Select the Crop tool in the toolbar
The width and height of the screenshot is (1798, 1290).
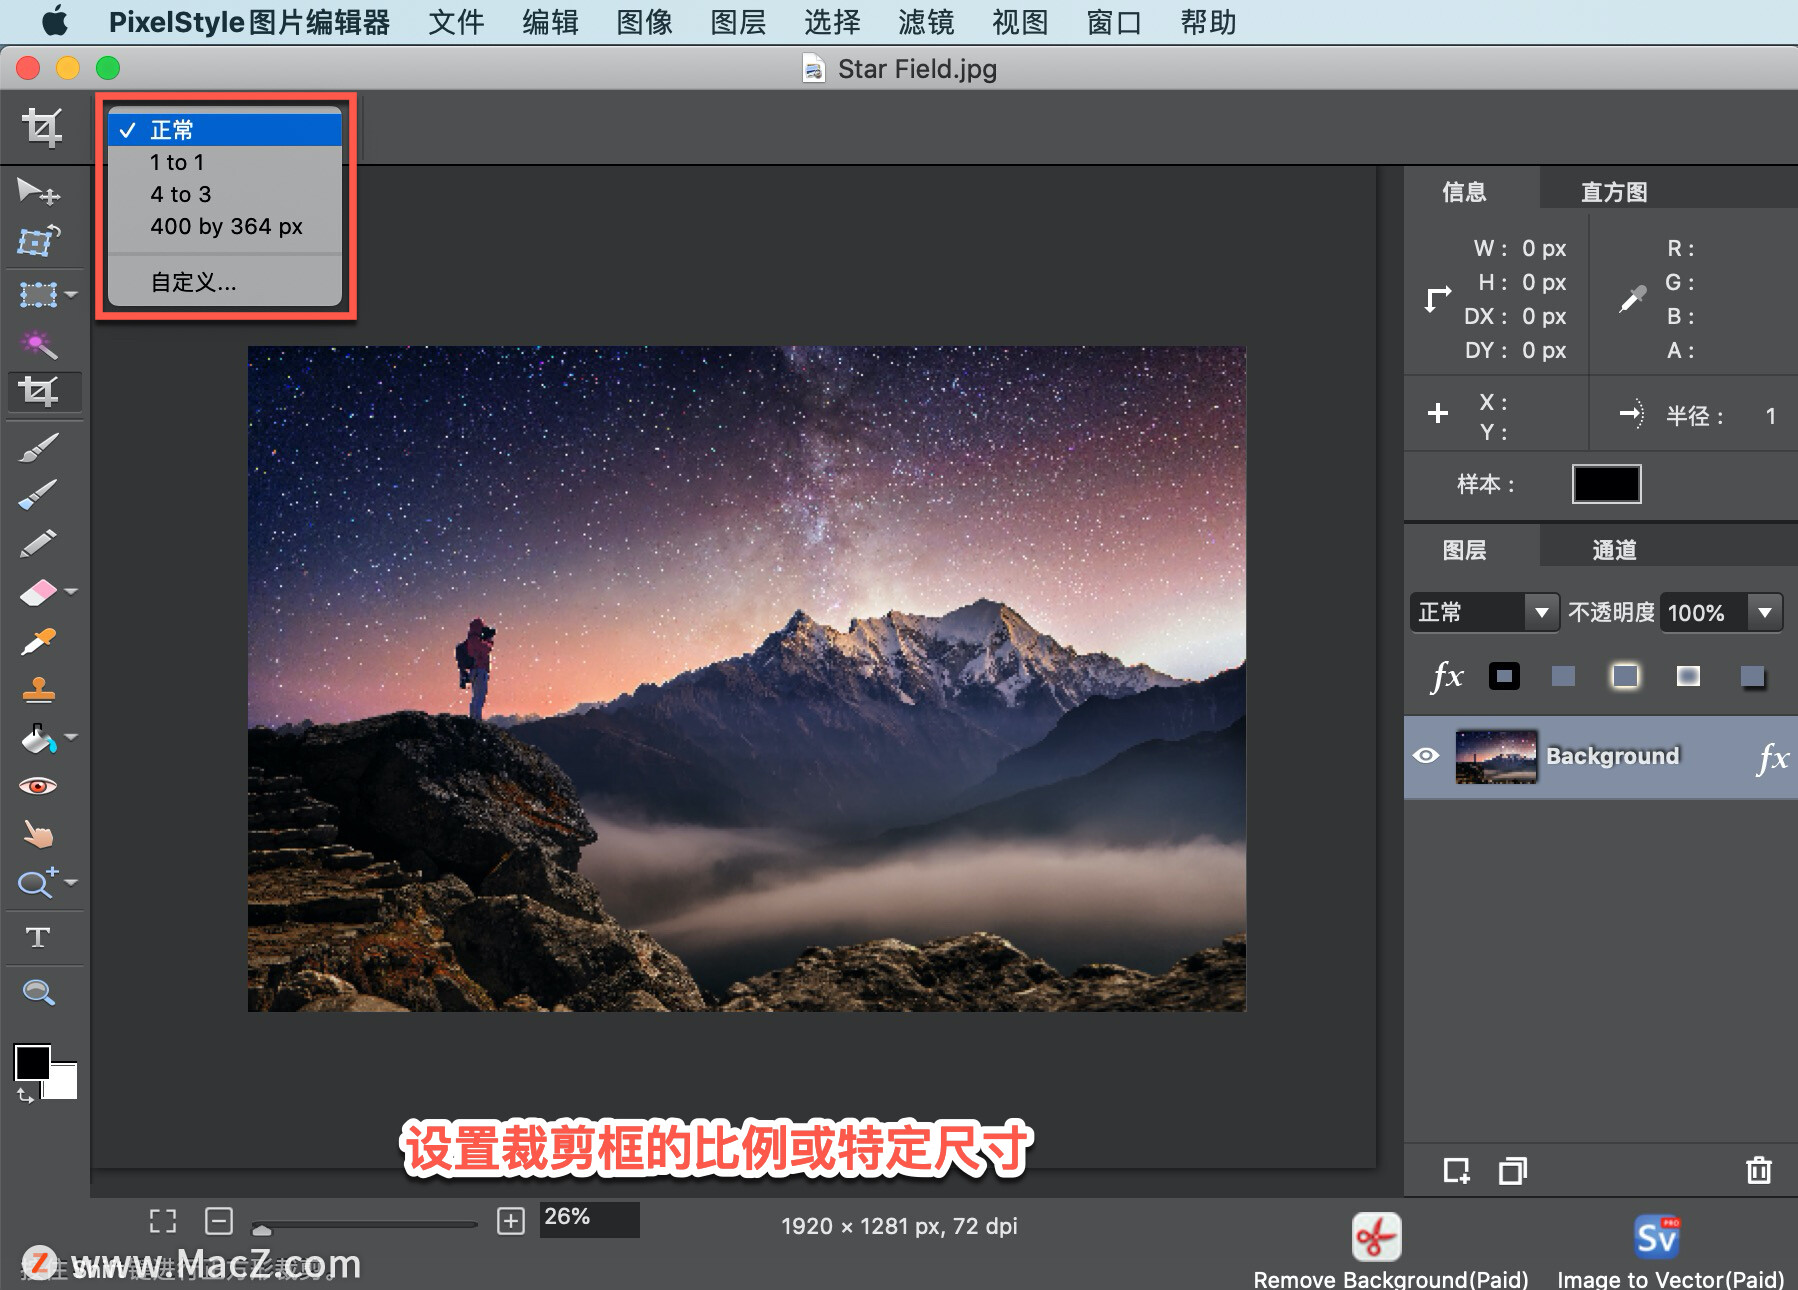(x=43, y=391)
